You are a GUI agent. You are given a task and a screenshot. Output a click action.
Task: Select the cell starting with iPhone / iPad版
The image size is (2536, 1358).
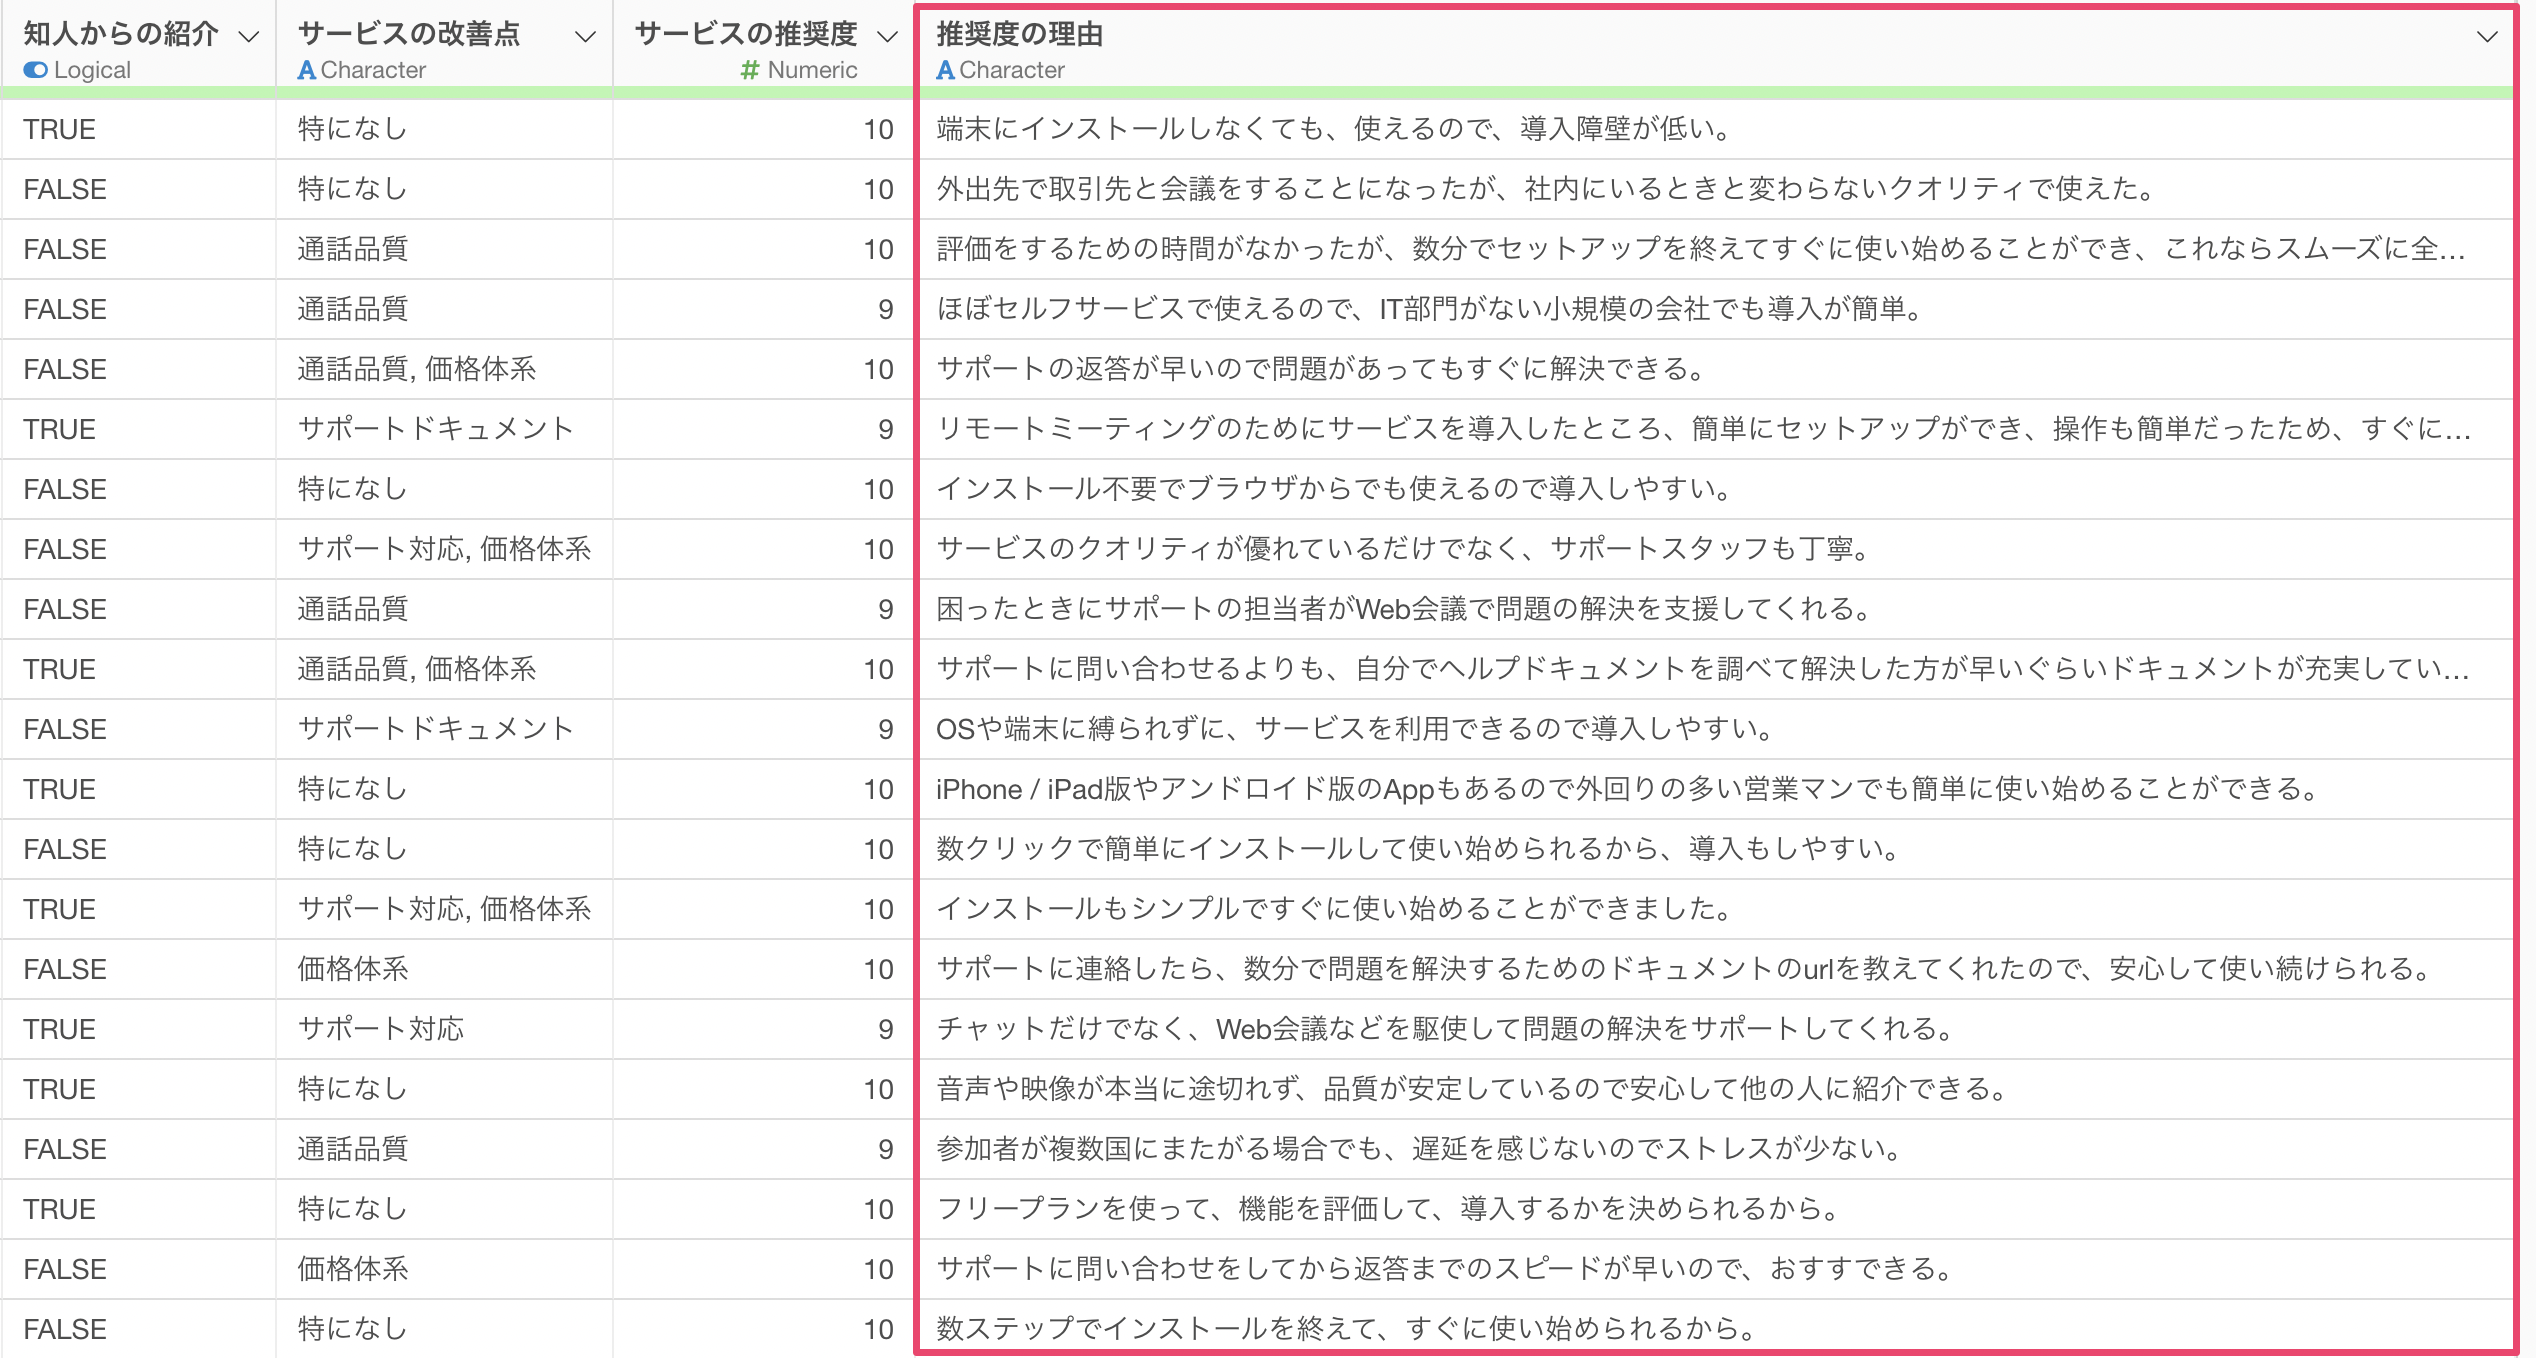[x=1626, y=789]
